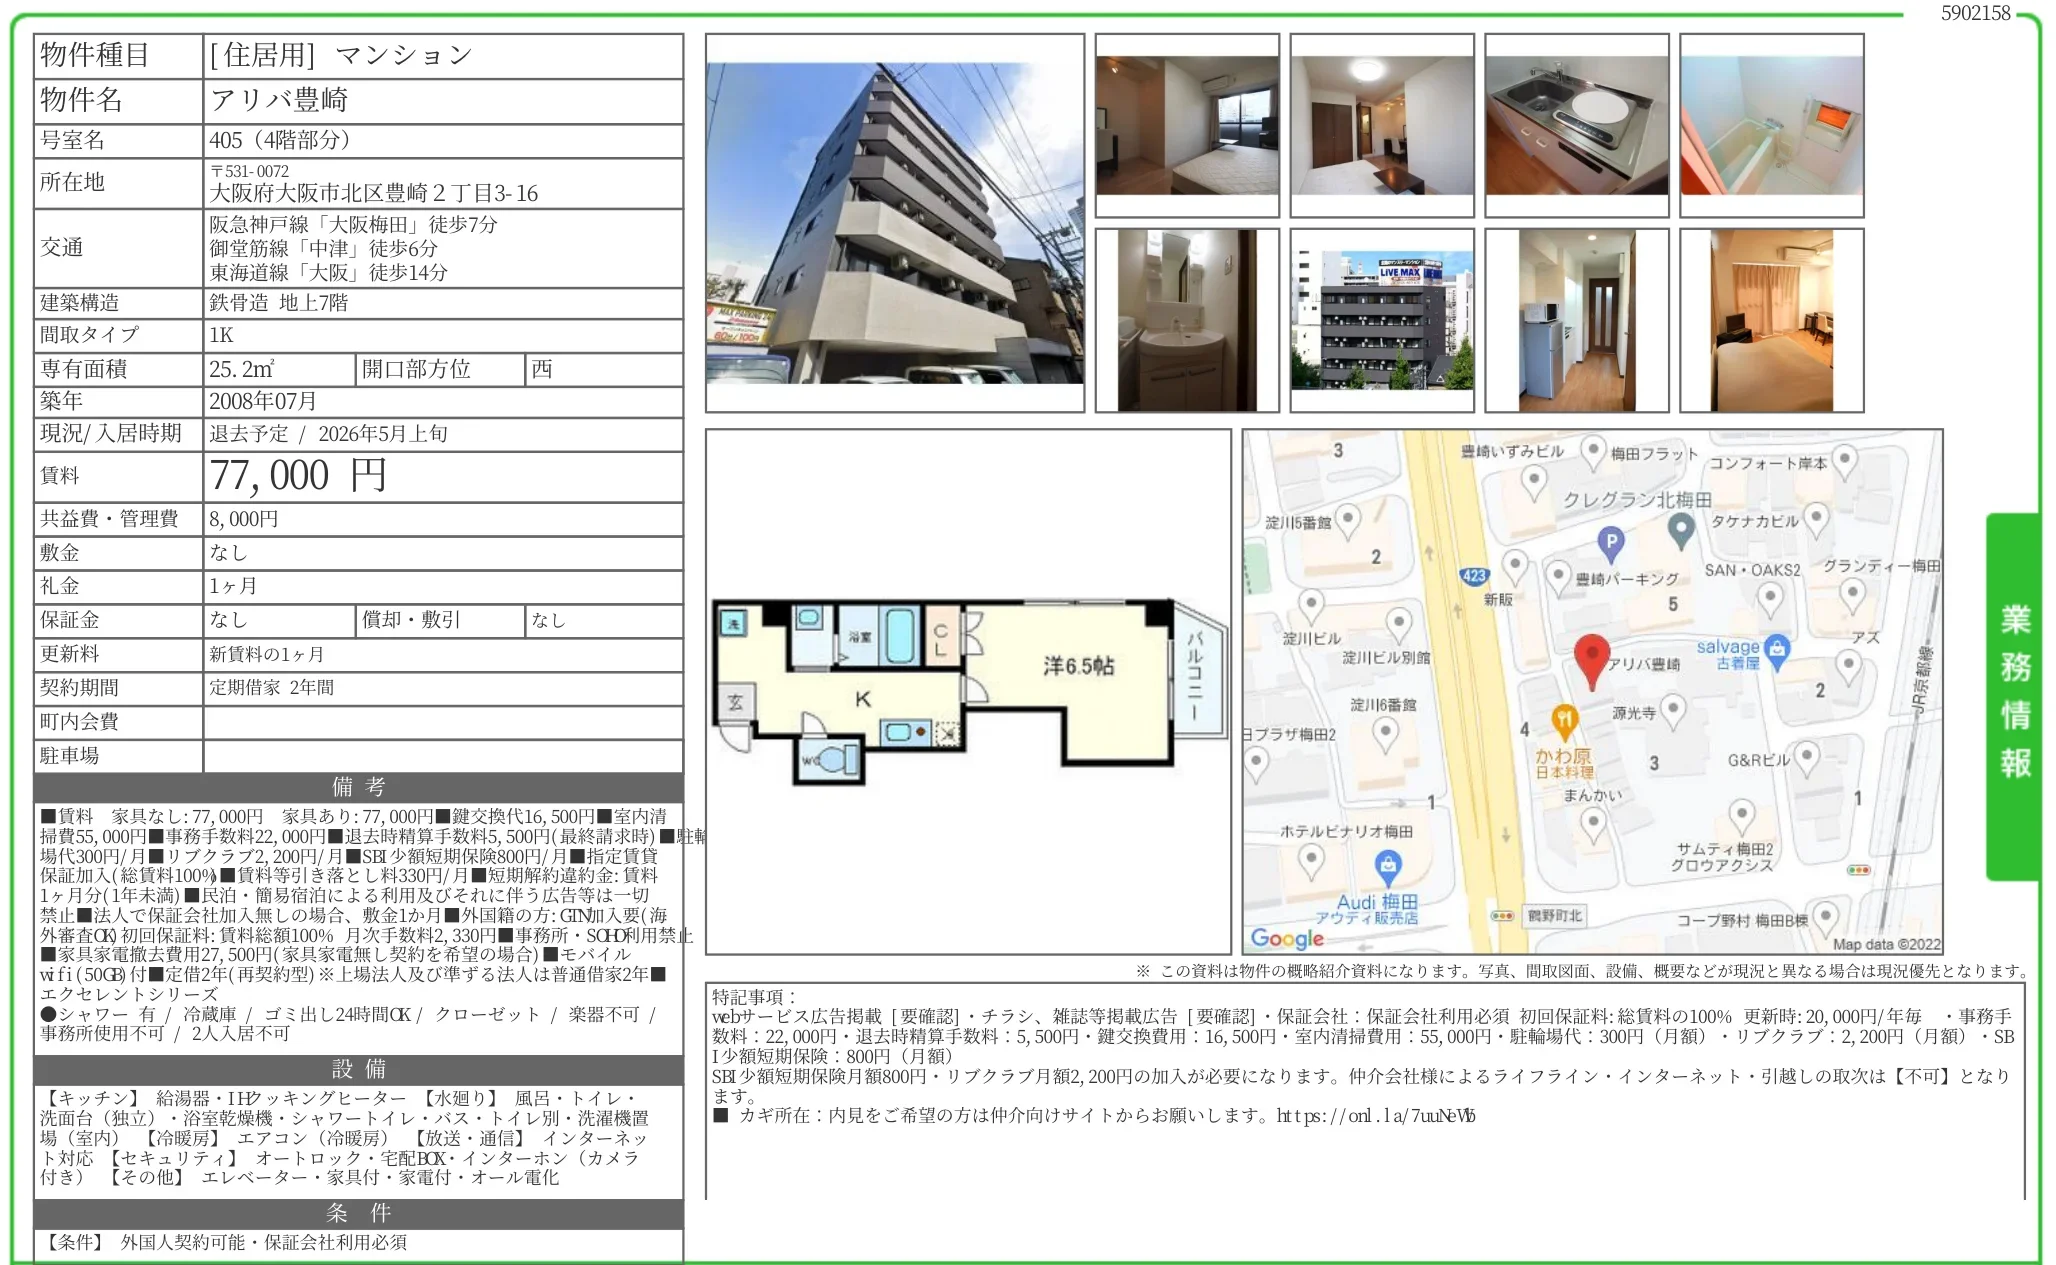Image resolution: width=2056 pixels, height=1265 pixels.
Task: Click the floor plan image
Action: click(967, 690)
